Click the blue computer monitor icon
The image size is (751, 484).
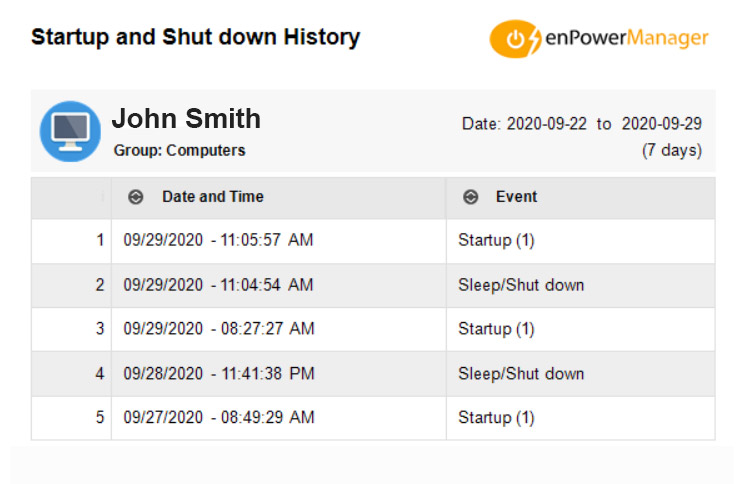70,131
